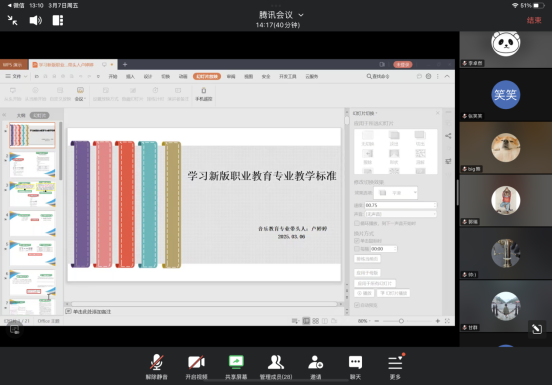Click the 播放 button in transition panel
This screenshot has height=386, width=552.
tap(364, 293)
